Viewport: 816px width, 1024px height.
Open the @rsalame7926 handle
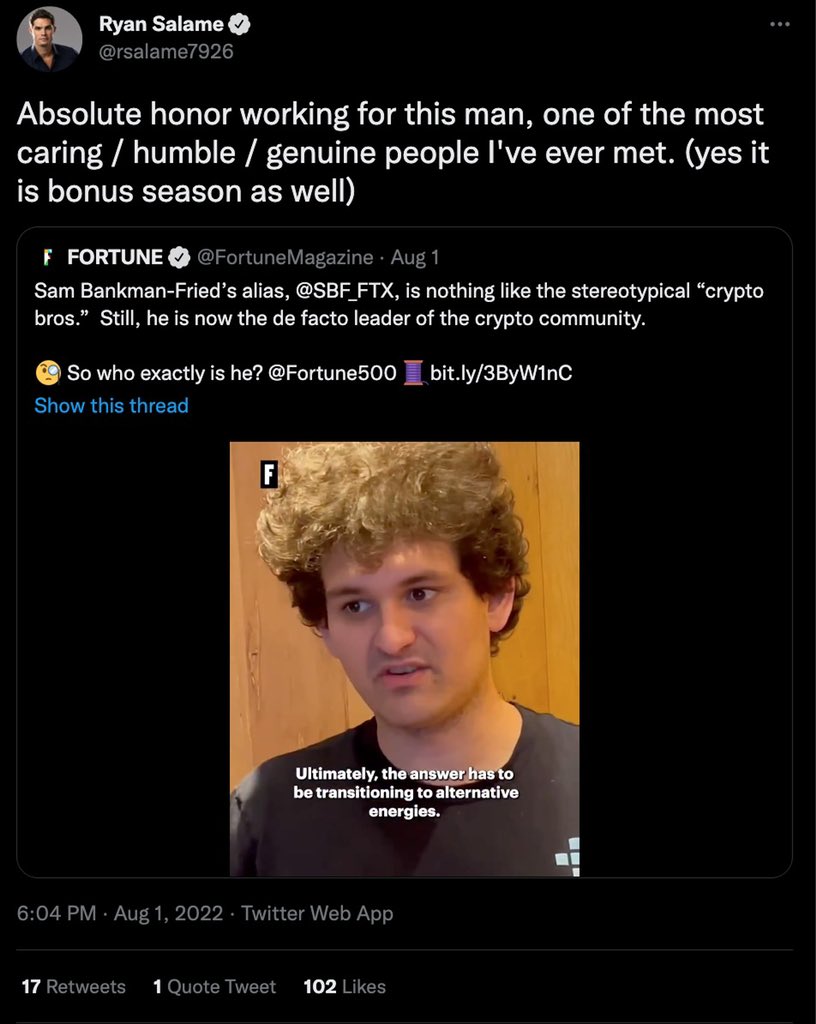pos(165,51)
